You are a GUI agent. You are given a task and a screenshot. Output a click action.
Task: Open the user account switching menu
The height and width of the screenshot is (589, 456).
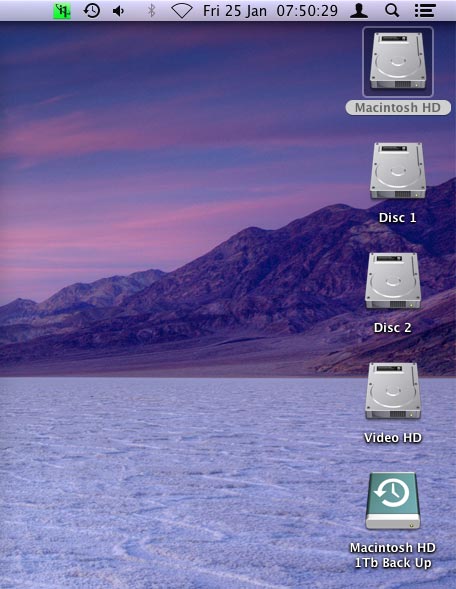(359, 11)
